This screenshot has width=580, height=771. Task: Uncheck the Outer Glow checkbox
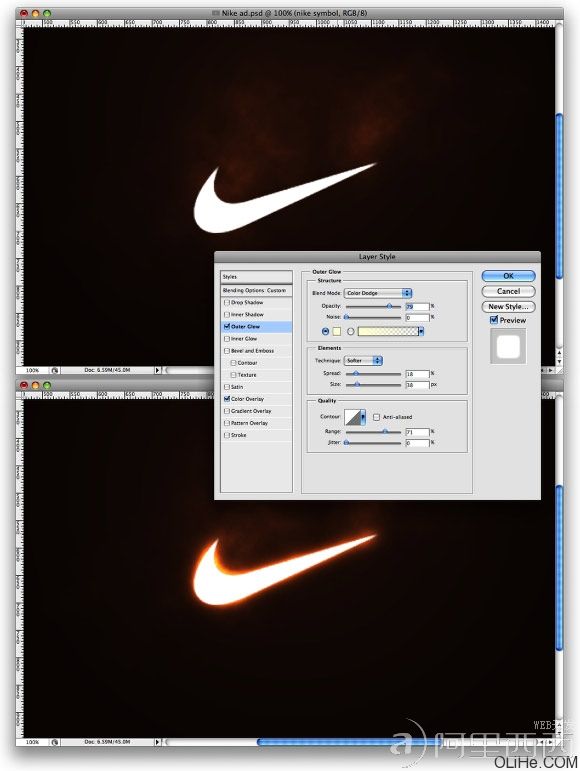tap(227, 326)
